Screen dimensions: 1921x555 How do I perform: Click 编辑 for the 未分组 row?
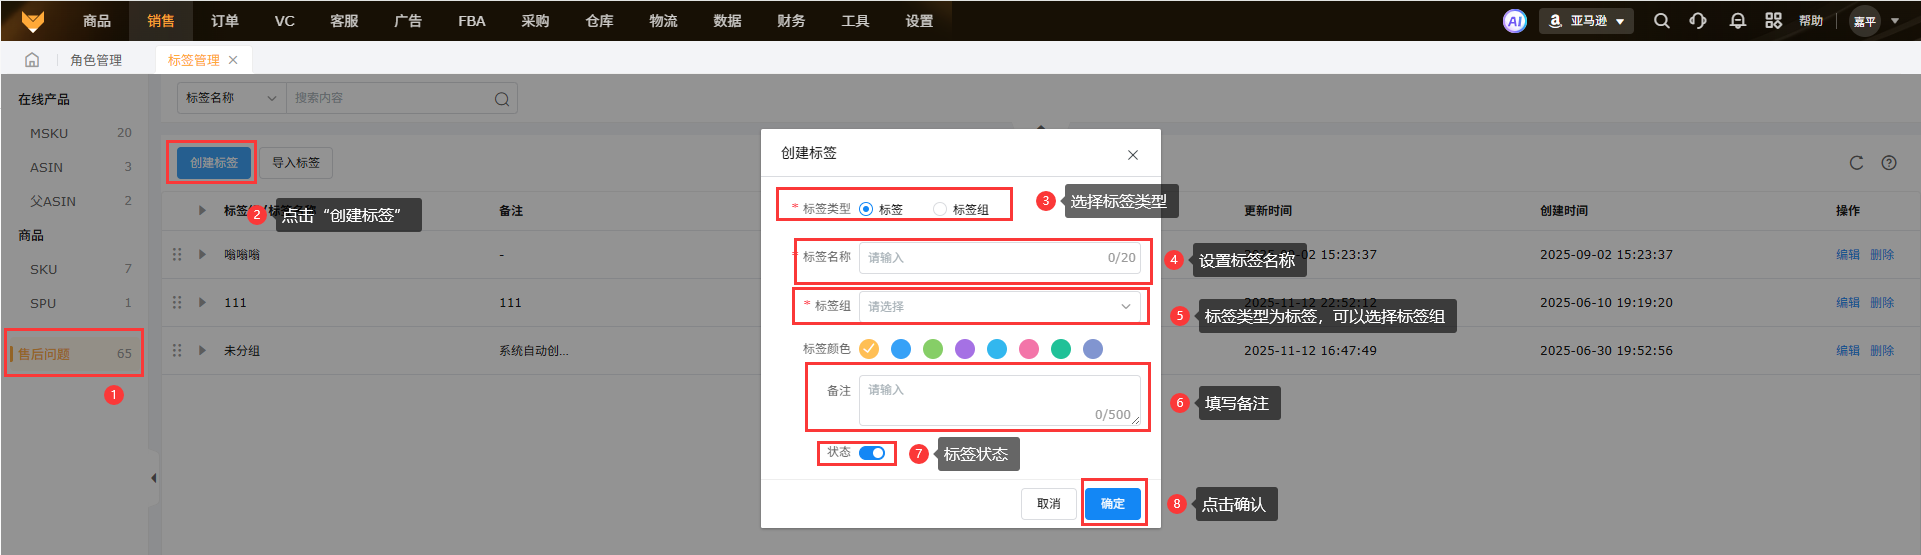point(1848,350)
